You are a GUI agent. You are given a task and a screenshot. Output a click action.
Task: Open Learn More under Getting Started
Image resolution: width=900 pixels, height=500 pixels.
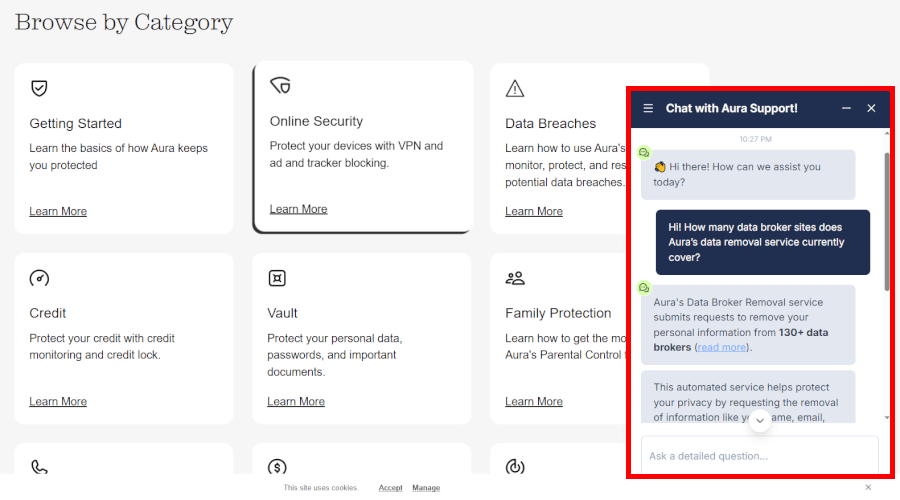(x=58, y=211)
